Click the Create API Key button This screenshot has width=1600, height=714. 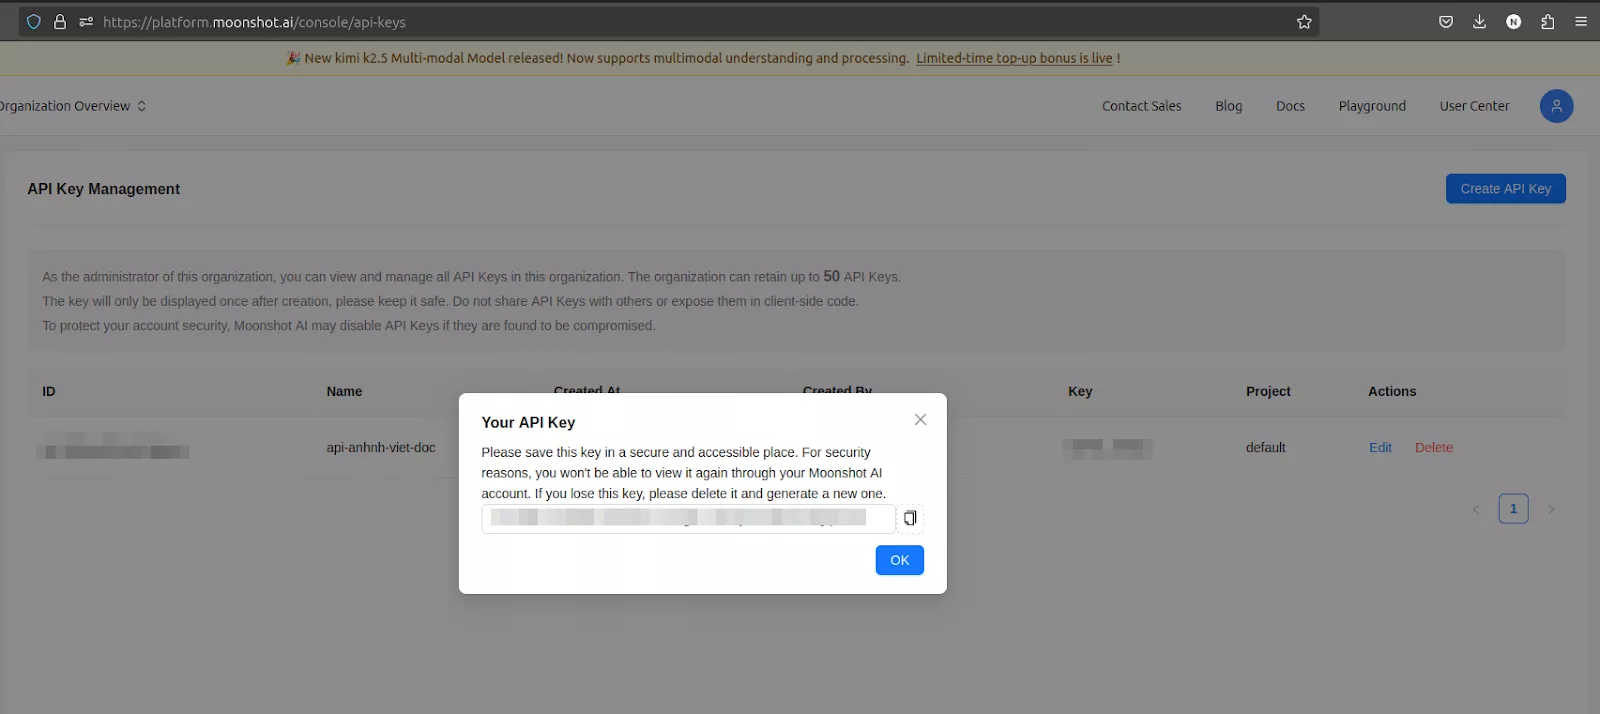tap(1505, 189)
